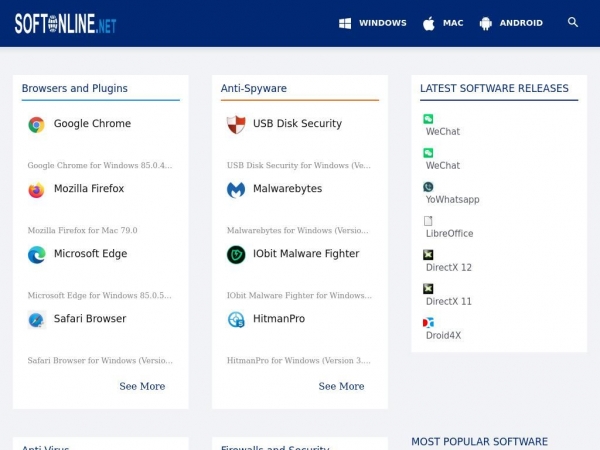Open the DirectX 11 release link

click(449, 302)
